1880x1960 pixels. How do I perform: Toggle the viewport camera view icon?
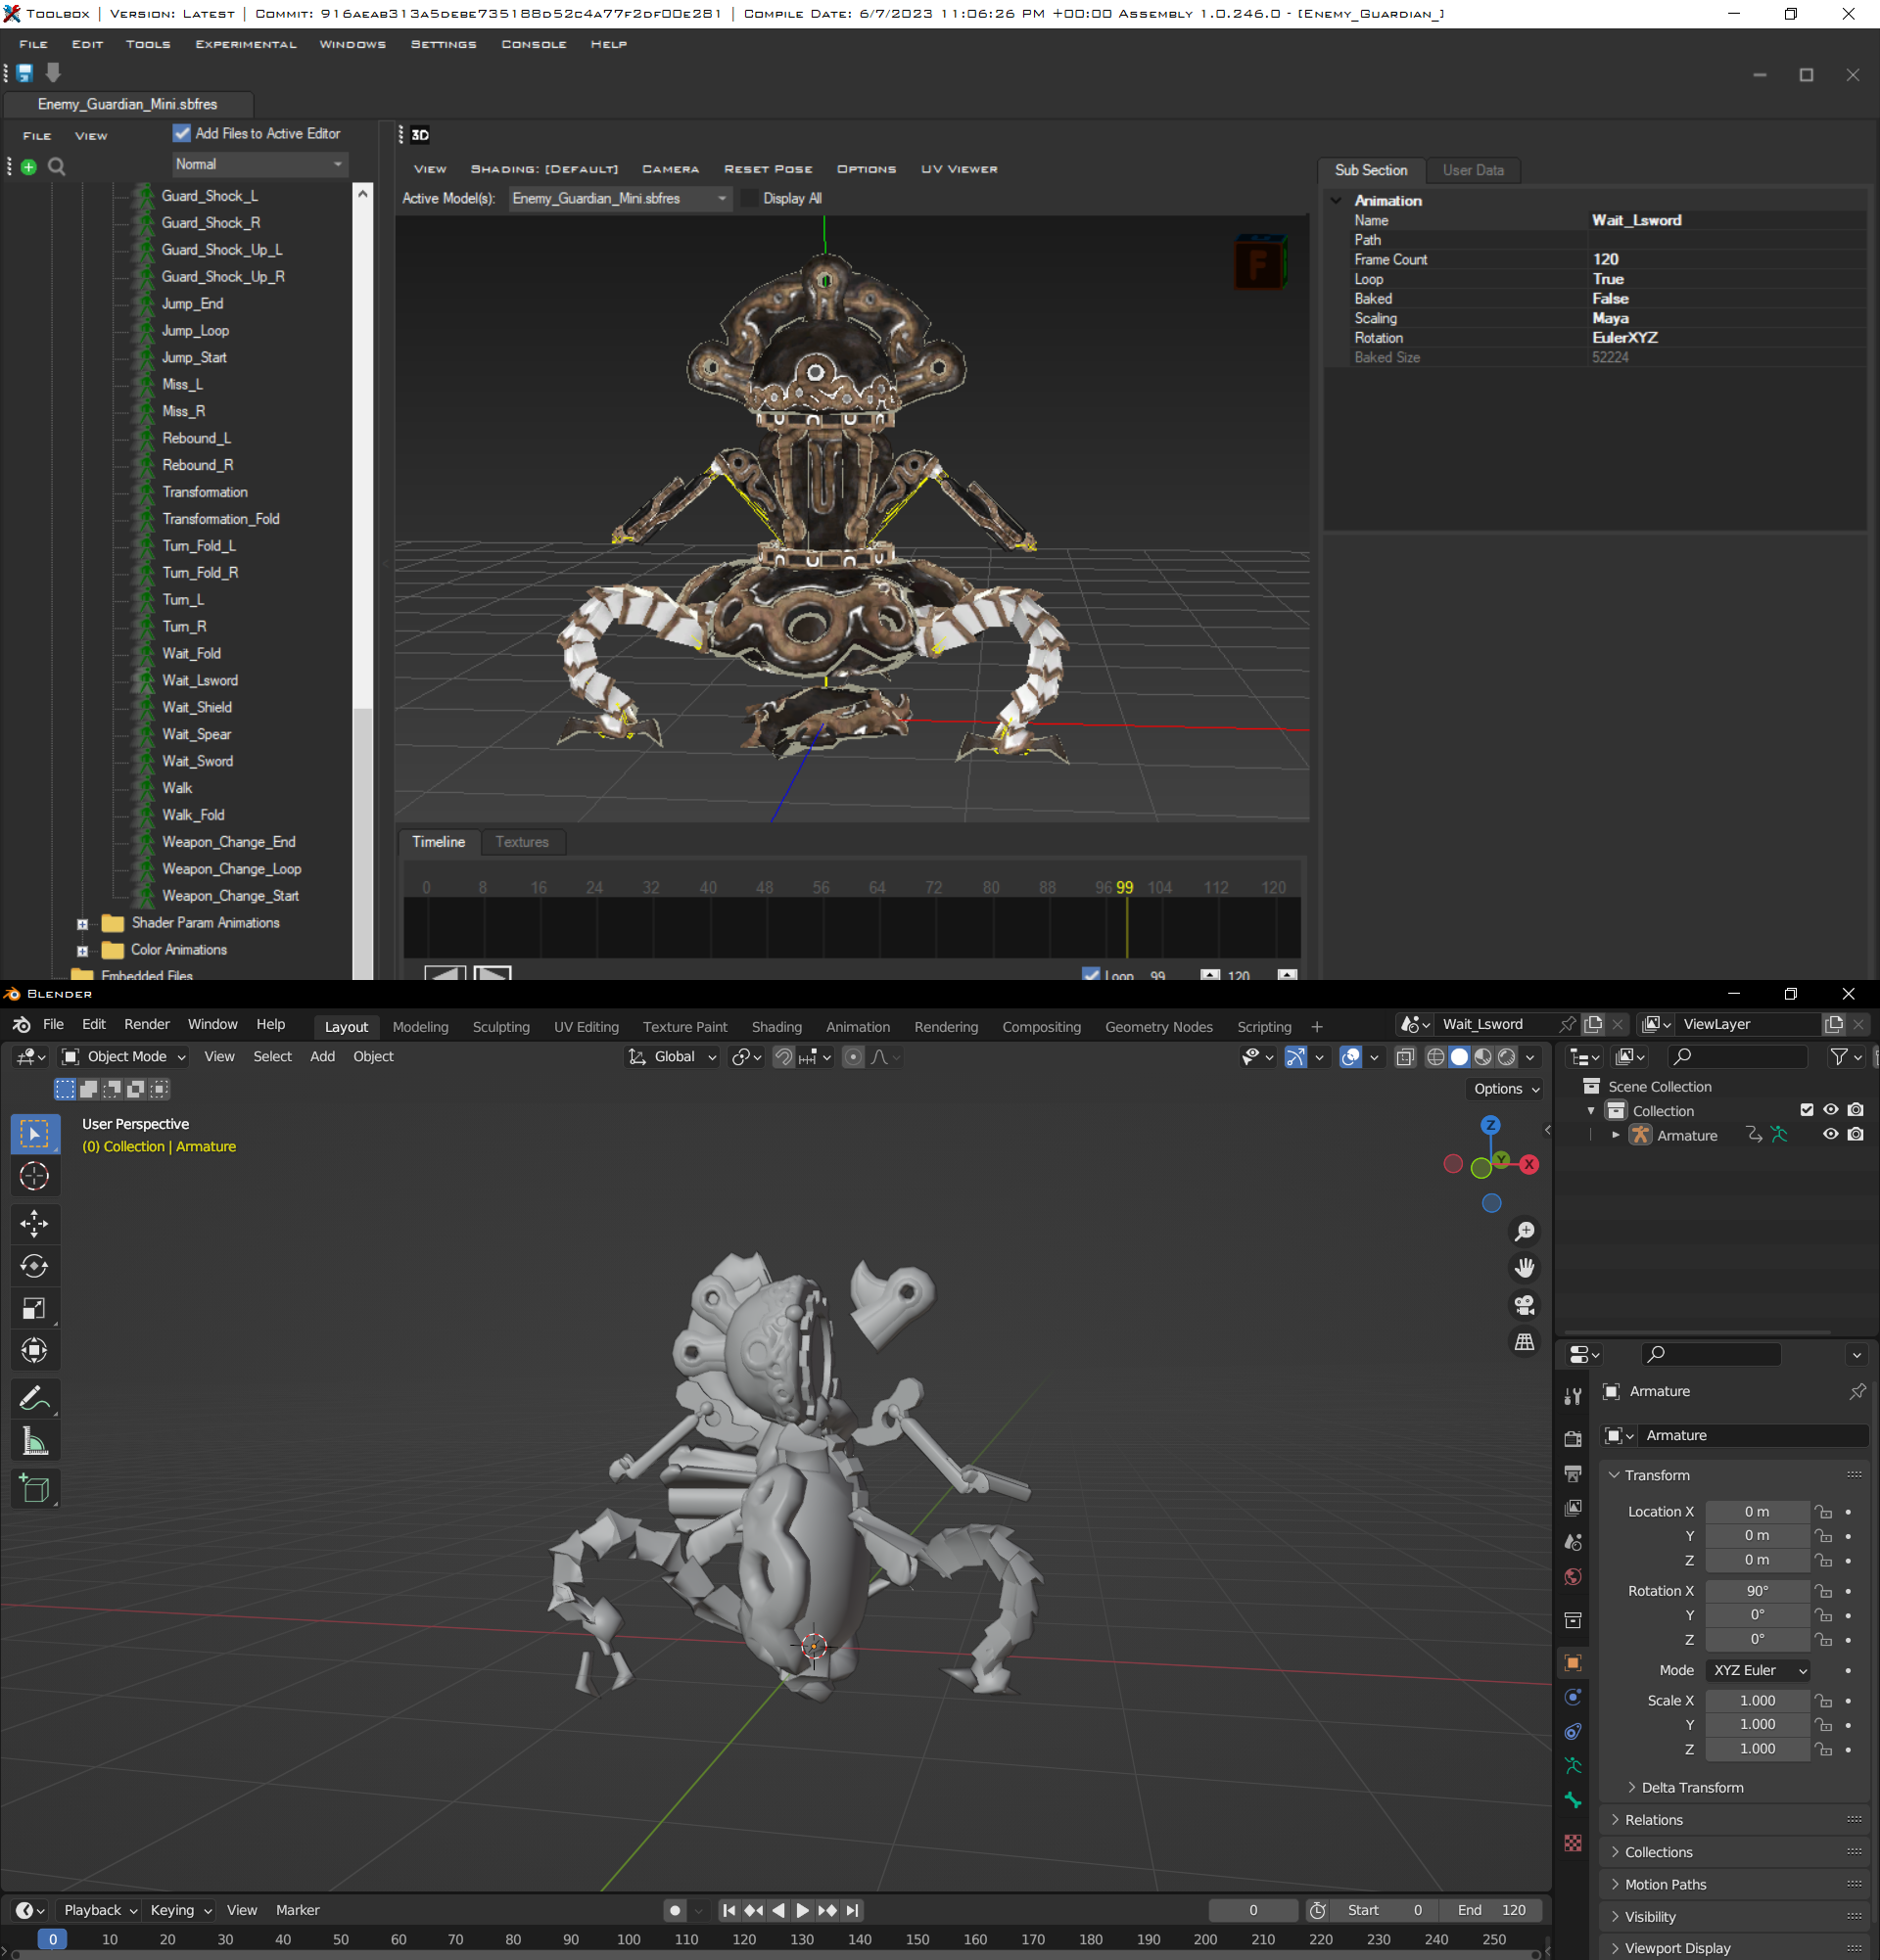[1523, 1305]
